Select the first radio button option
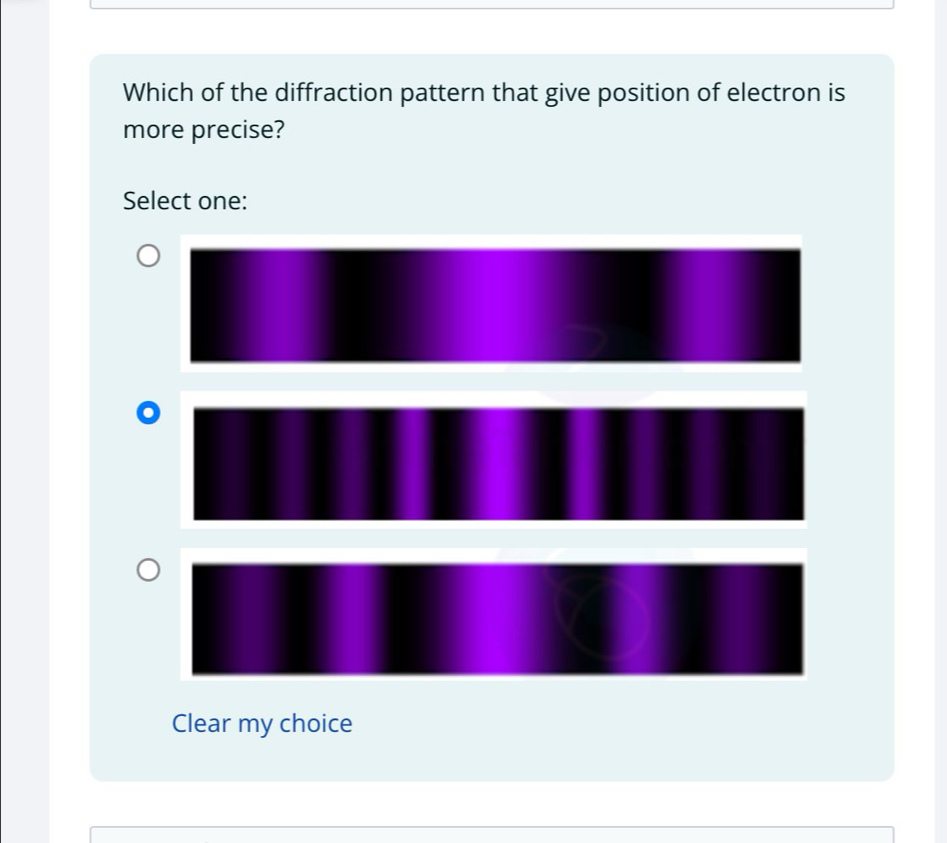 (149, 256)
